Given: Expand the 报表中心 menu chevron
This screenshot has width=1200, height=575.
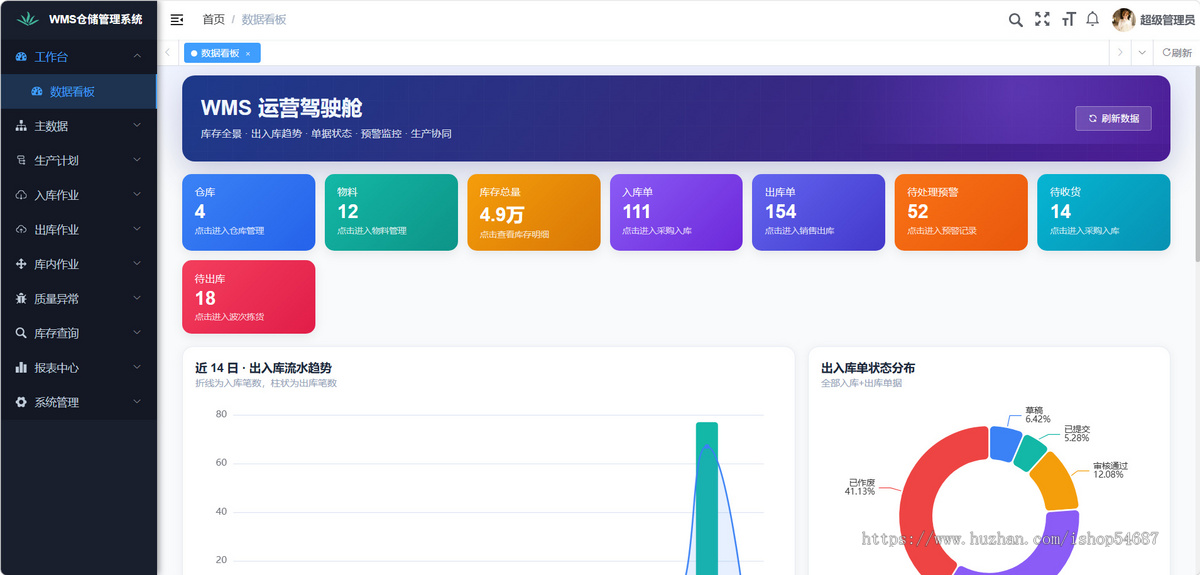Looking at the screenshot, I should pos(137,367).
